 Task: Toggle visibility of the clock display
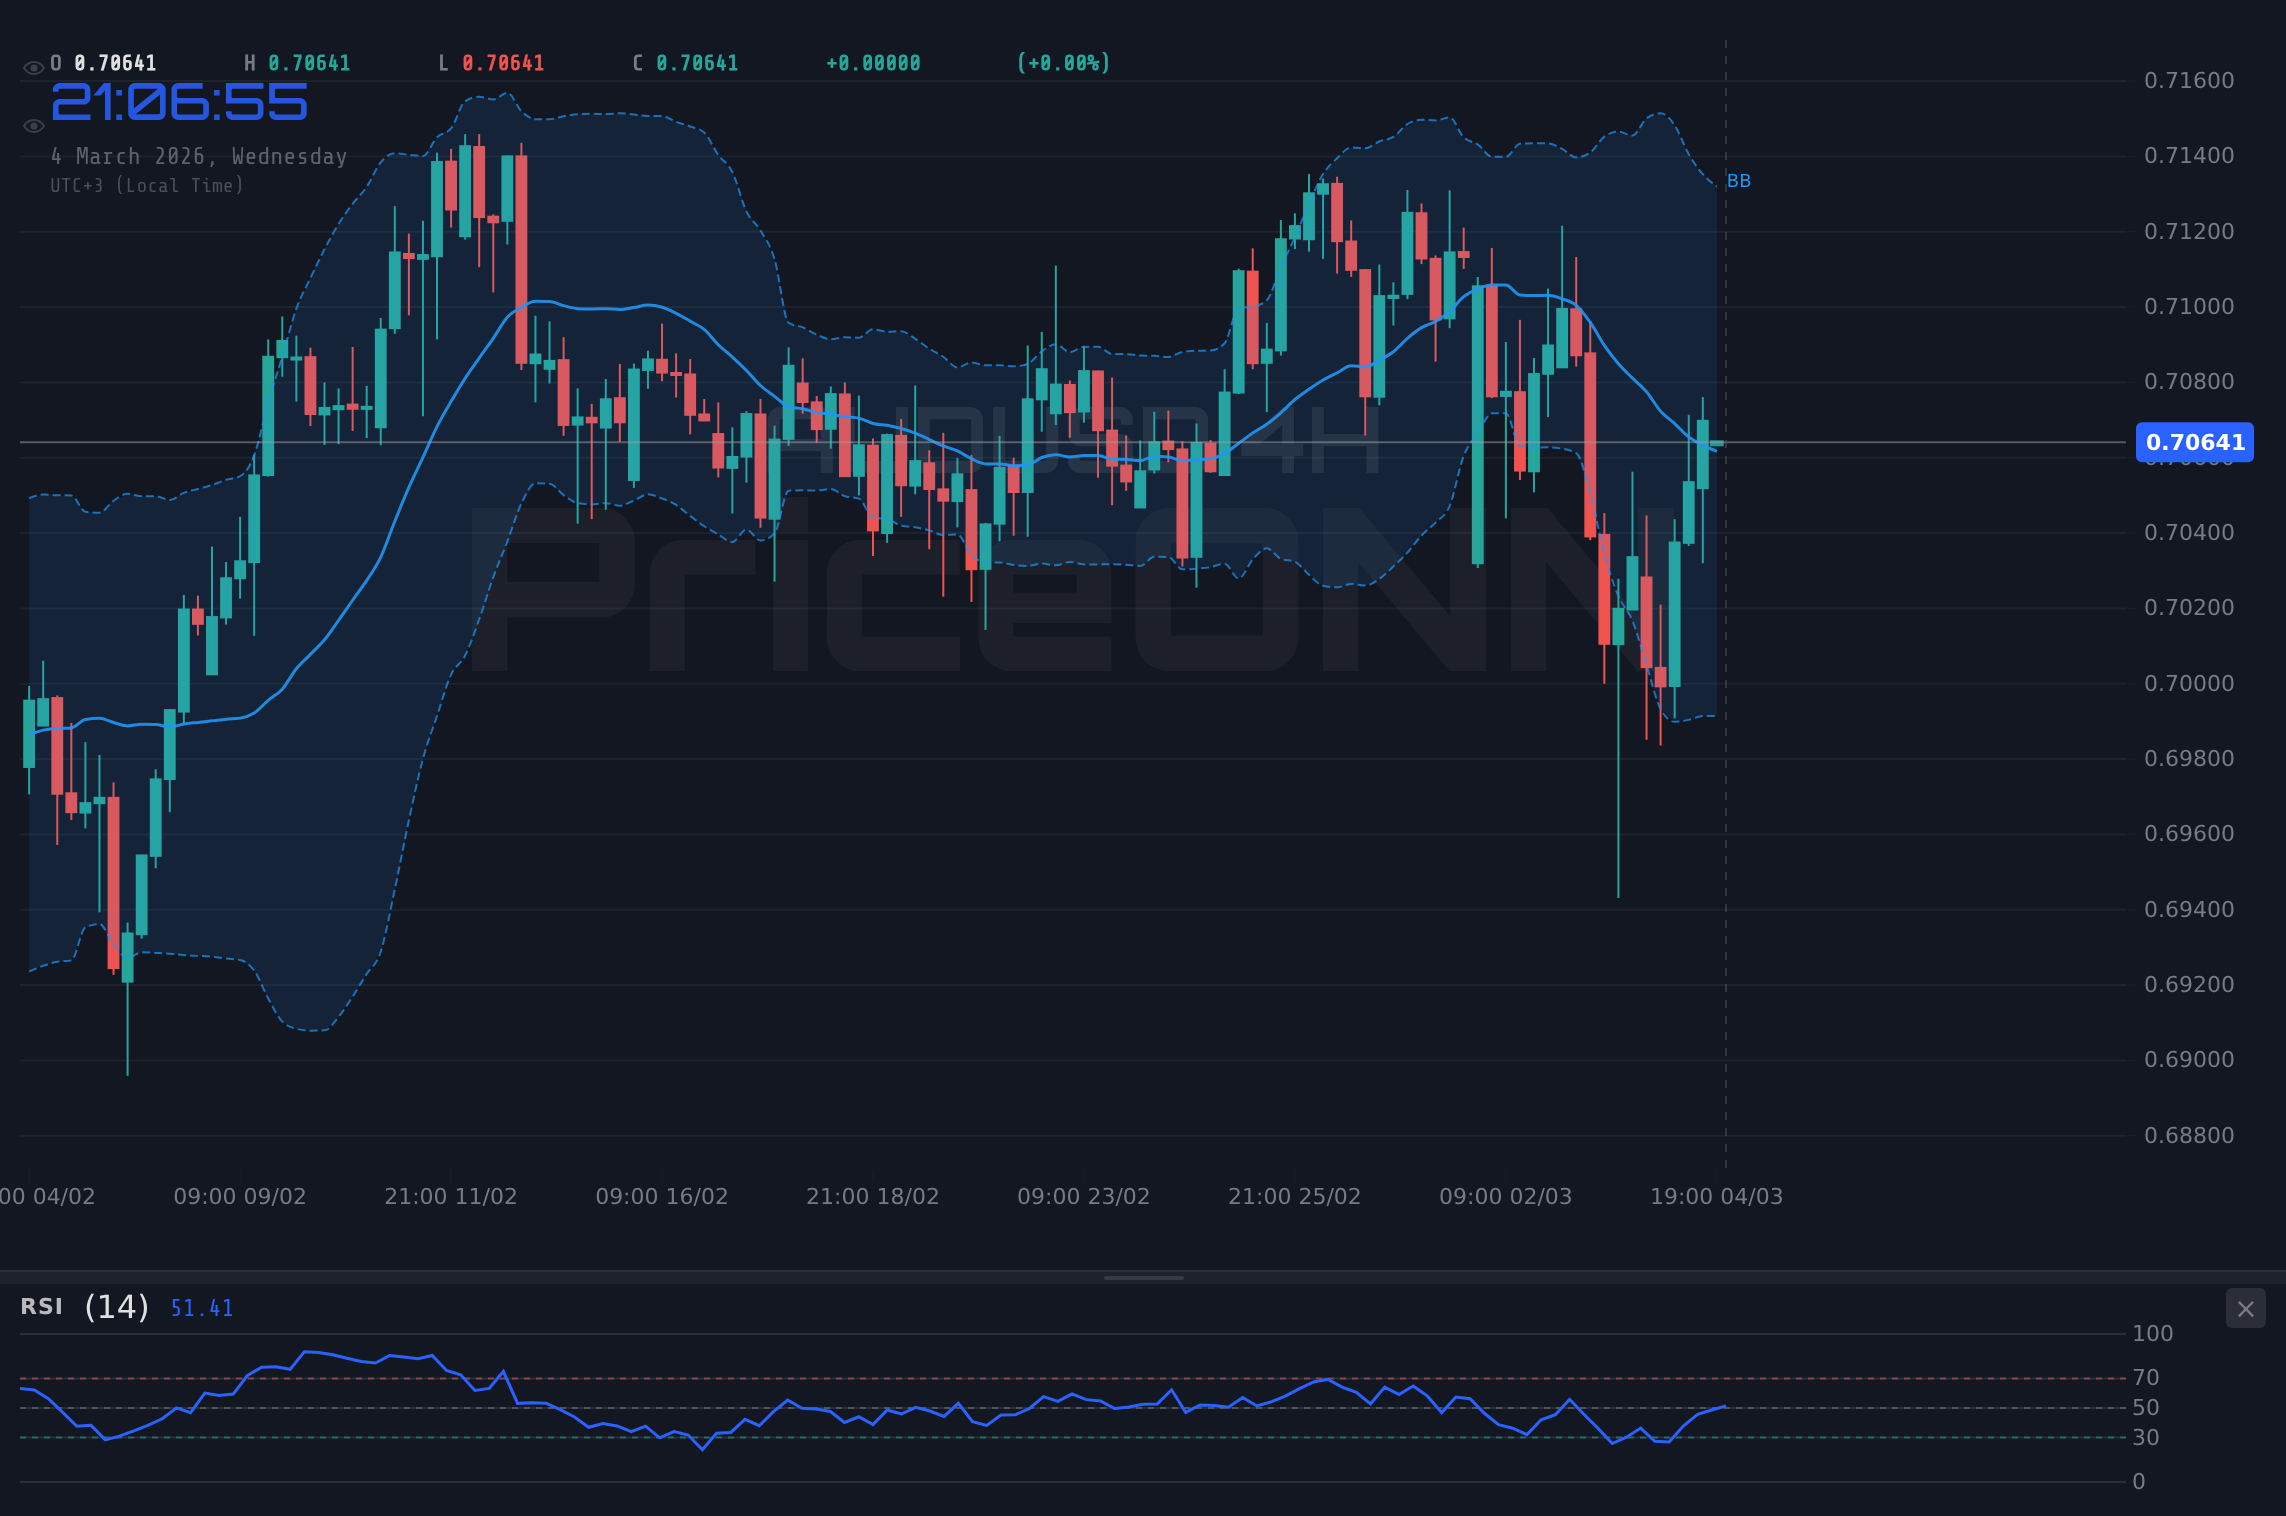pyautogui.click(x=33, y=125)
